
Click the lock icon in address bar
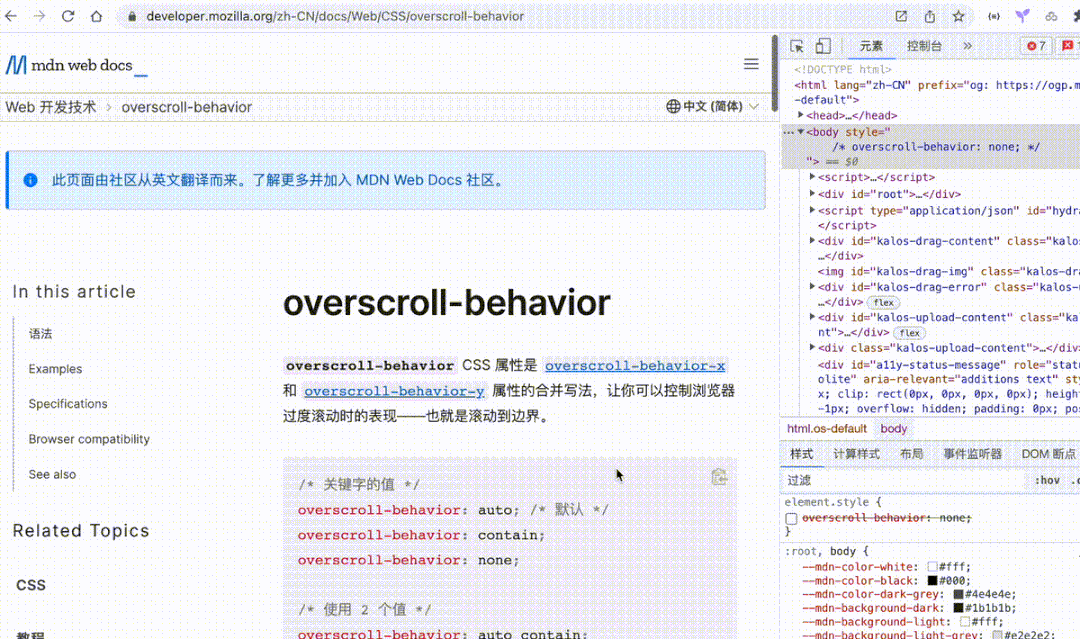(x=132, y=17)
